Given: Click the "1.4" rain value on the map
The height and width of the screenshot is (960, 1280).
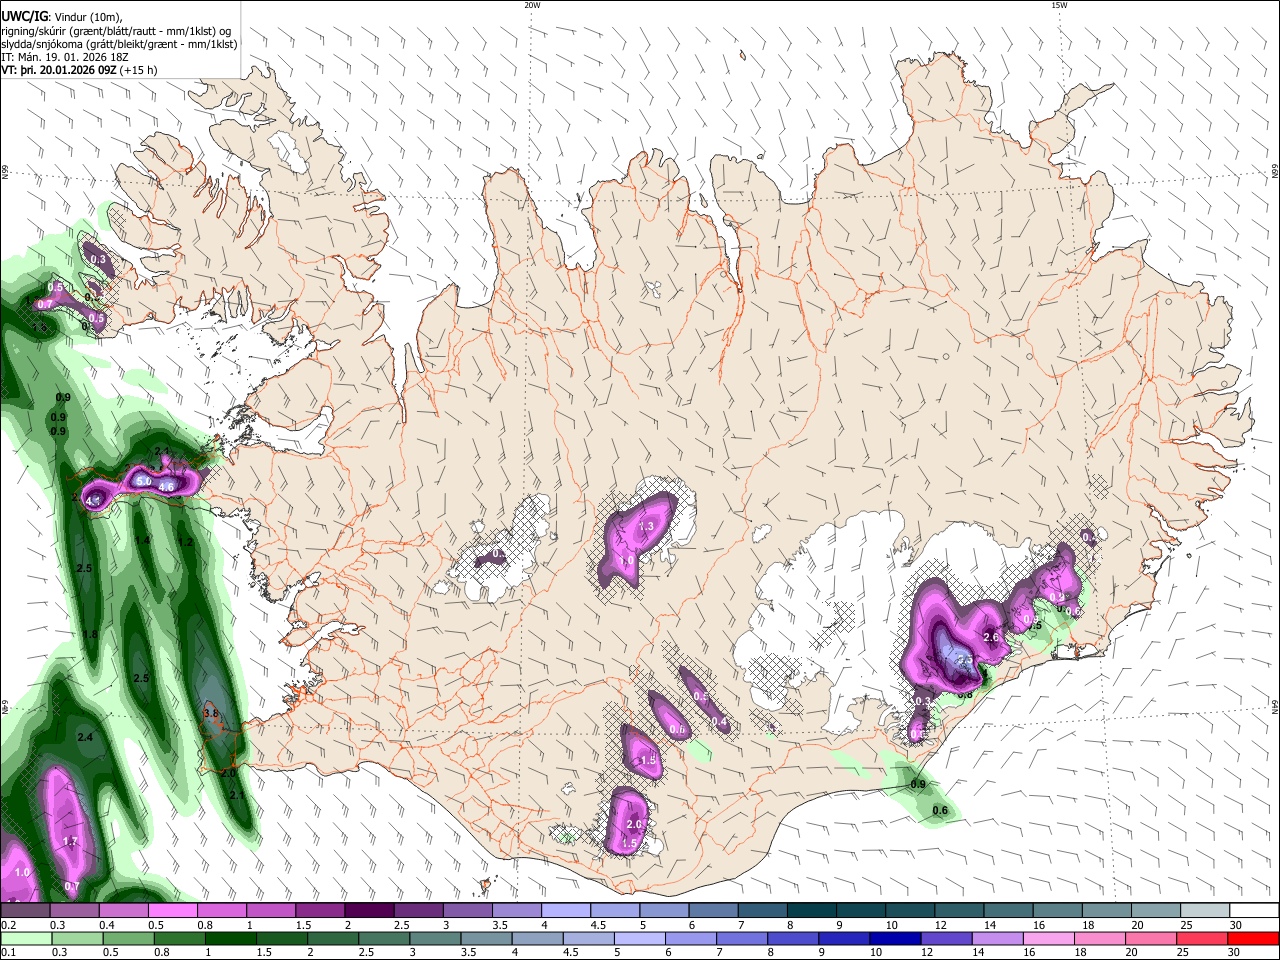Looking at the screenshot, I should pos(142,540).
